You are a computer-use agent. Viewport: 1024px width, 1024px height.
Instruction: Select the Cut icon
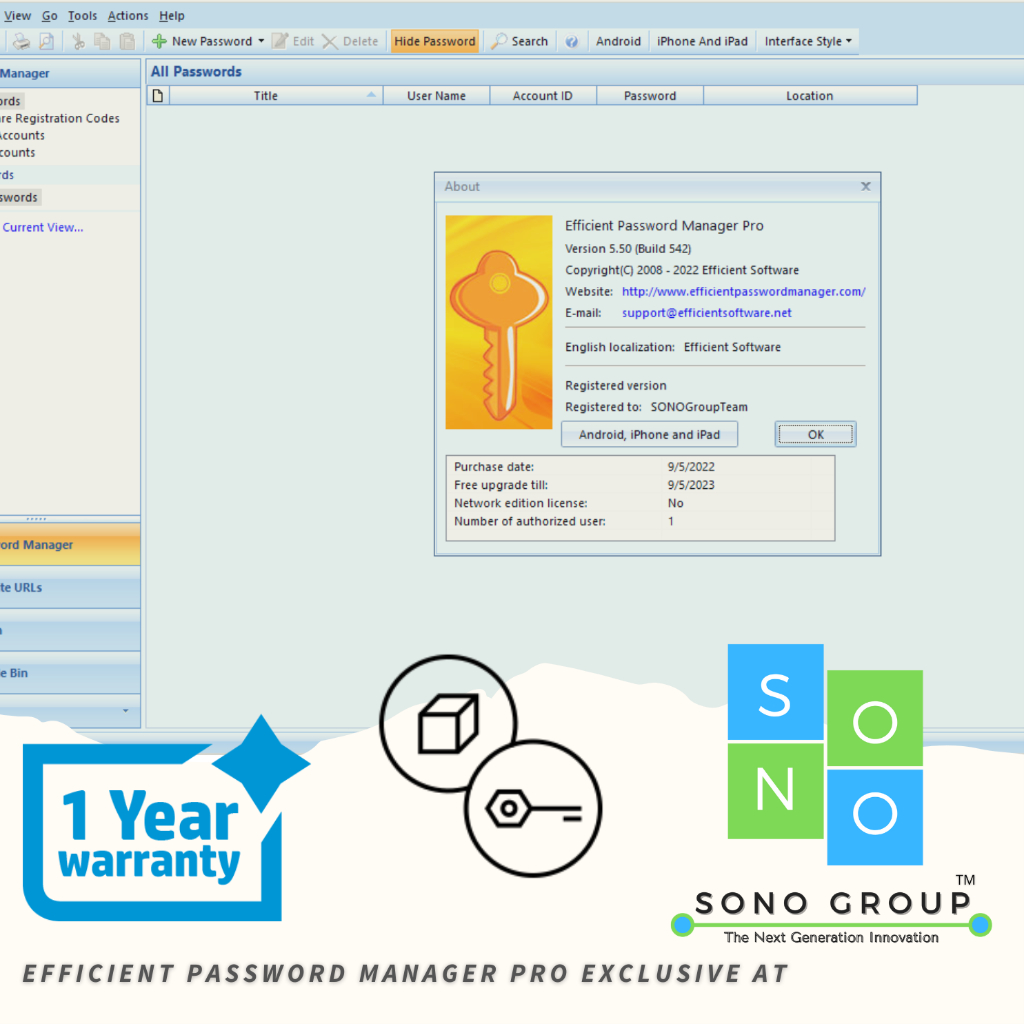pos(77,41)
